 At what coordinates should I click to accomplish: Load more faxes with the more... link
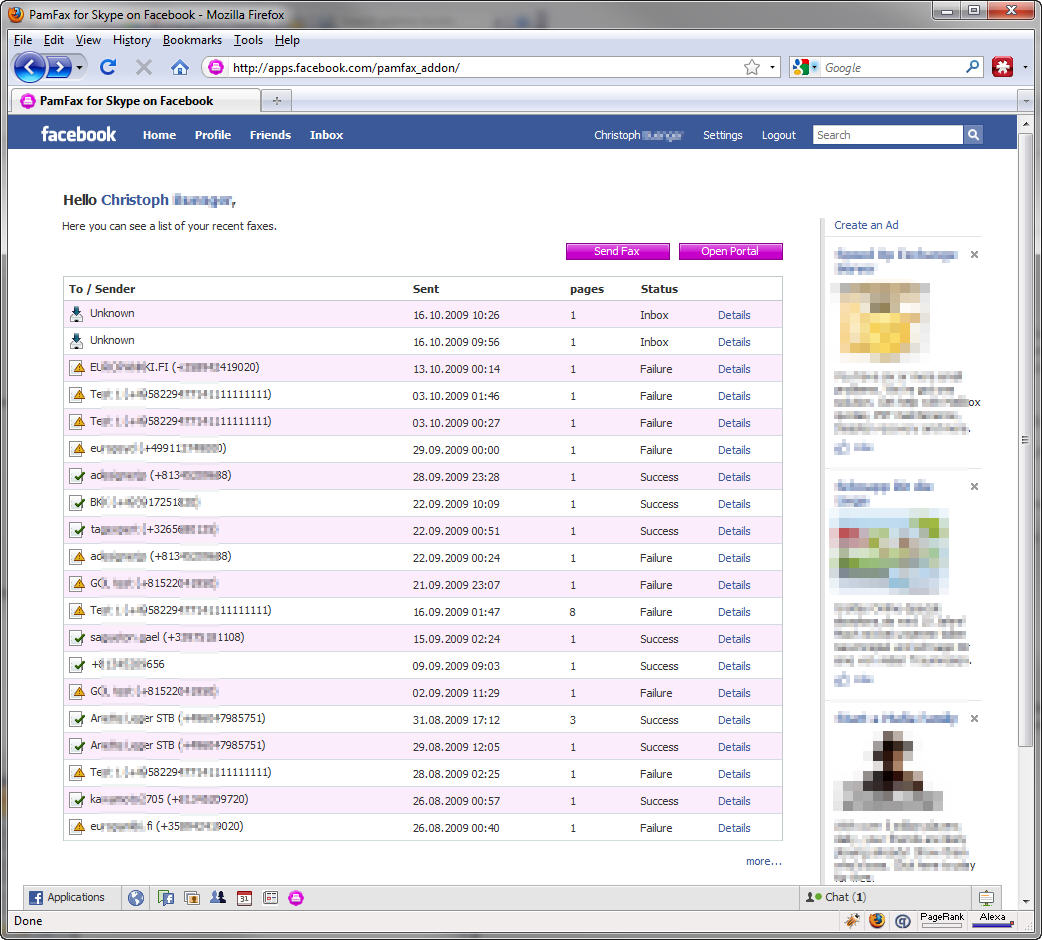(764, 861)
